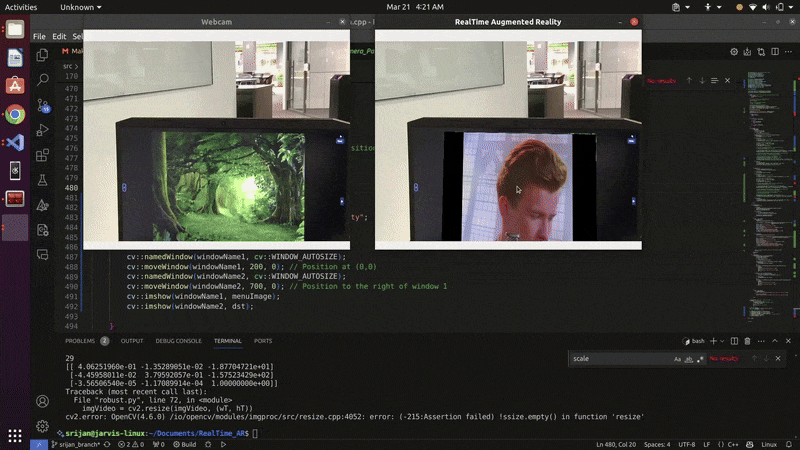Click Spaces: 4 in the status bar
Image resolution: width=800 pixels, height=450 pixels.
[657, 444]
